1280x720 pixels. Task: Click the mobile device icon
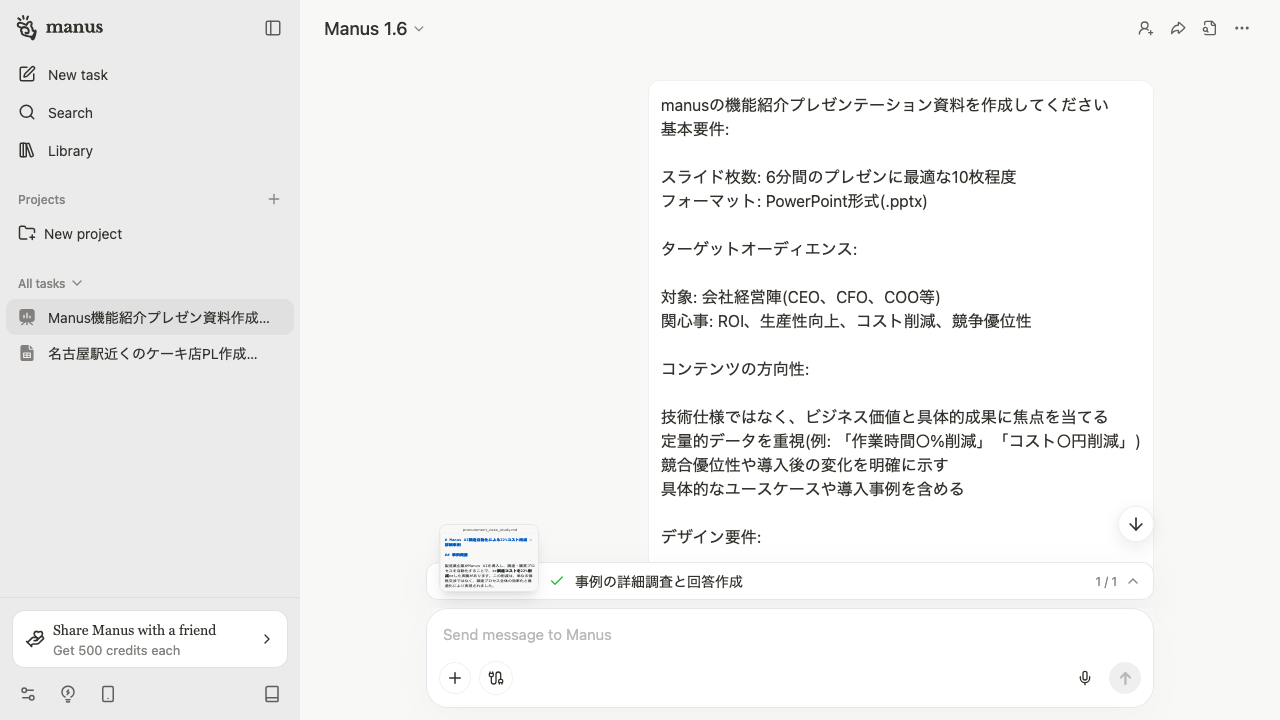tap(108, 694)
